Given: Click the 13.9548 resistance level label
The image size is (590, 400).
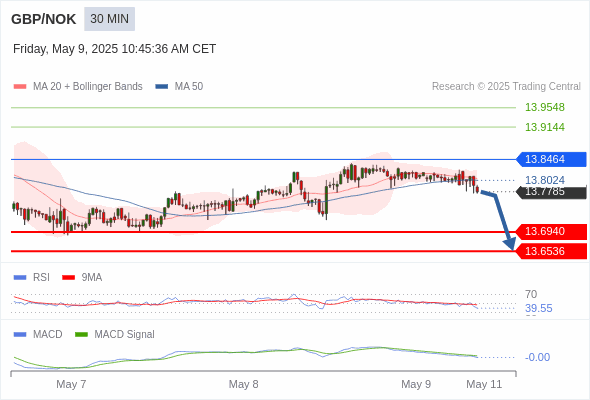Looking at the screenshot, I should tap(544, 107).
